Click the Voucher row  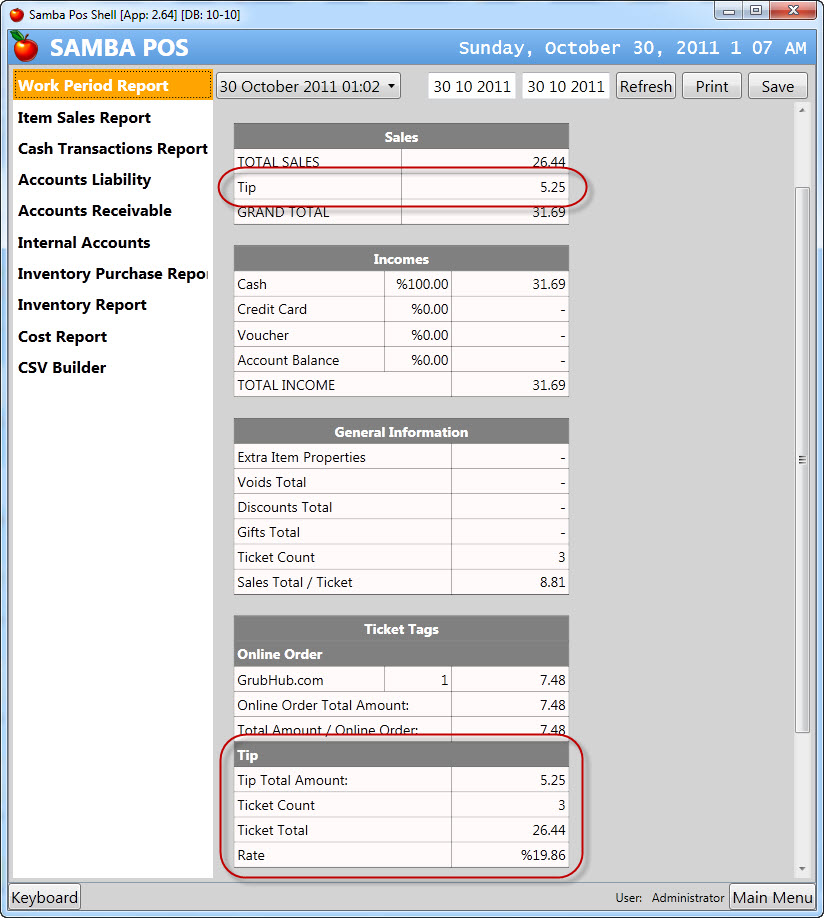coord(401,335)
